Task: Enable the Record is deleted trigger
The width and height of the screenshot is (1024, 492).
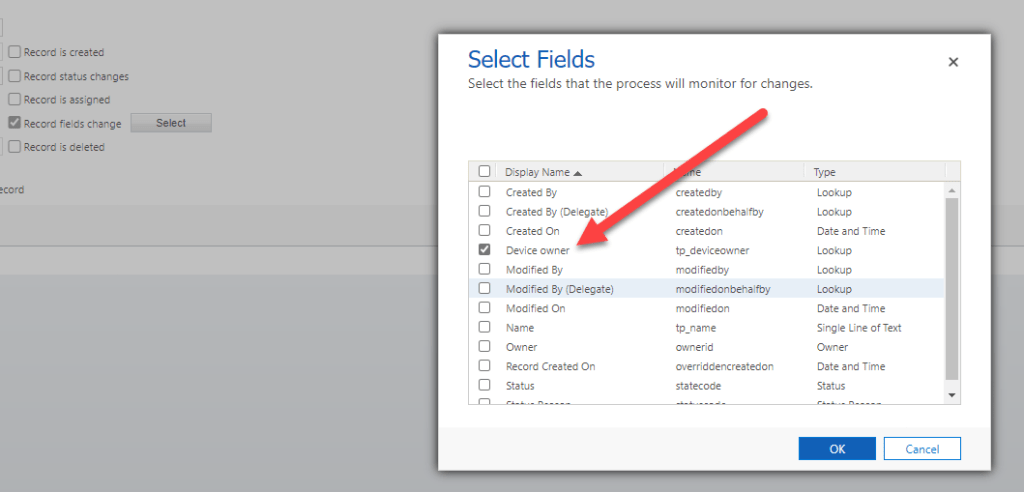Action: 15,147
